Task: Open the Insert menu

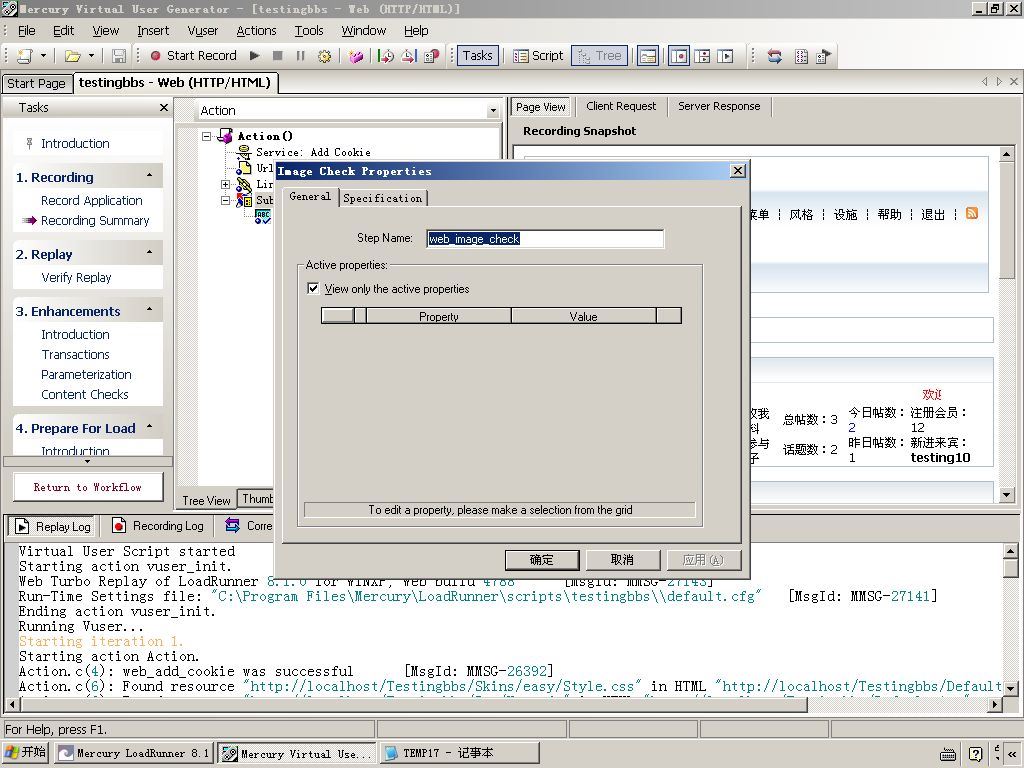Action: pos(153,31)
